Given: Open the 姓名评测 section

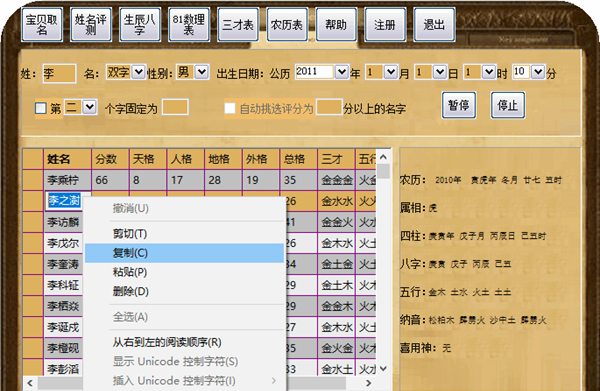Looking at the screenshot, I should pos(91,25).
